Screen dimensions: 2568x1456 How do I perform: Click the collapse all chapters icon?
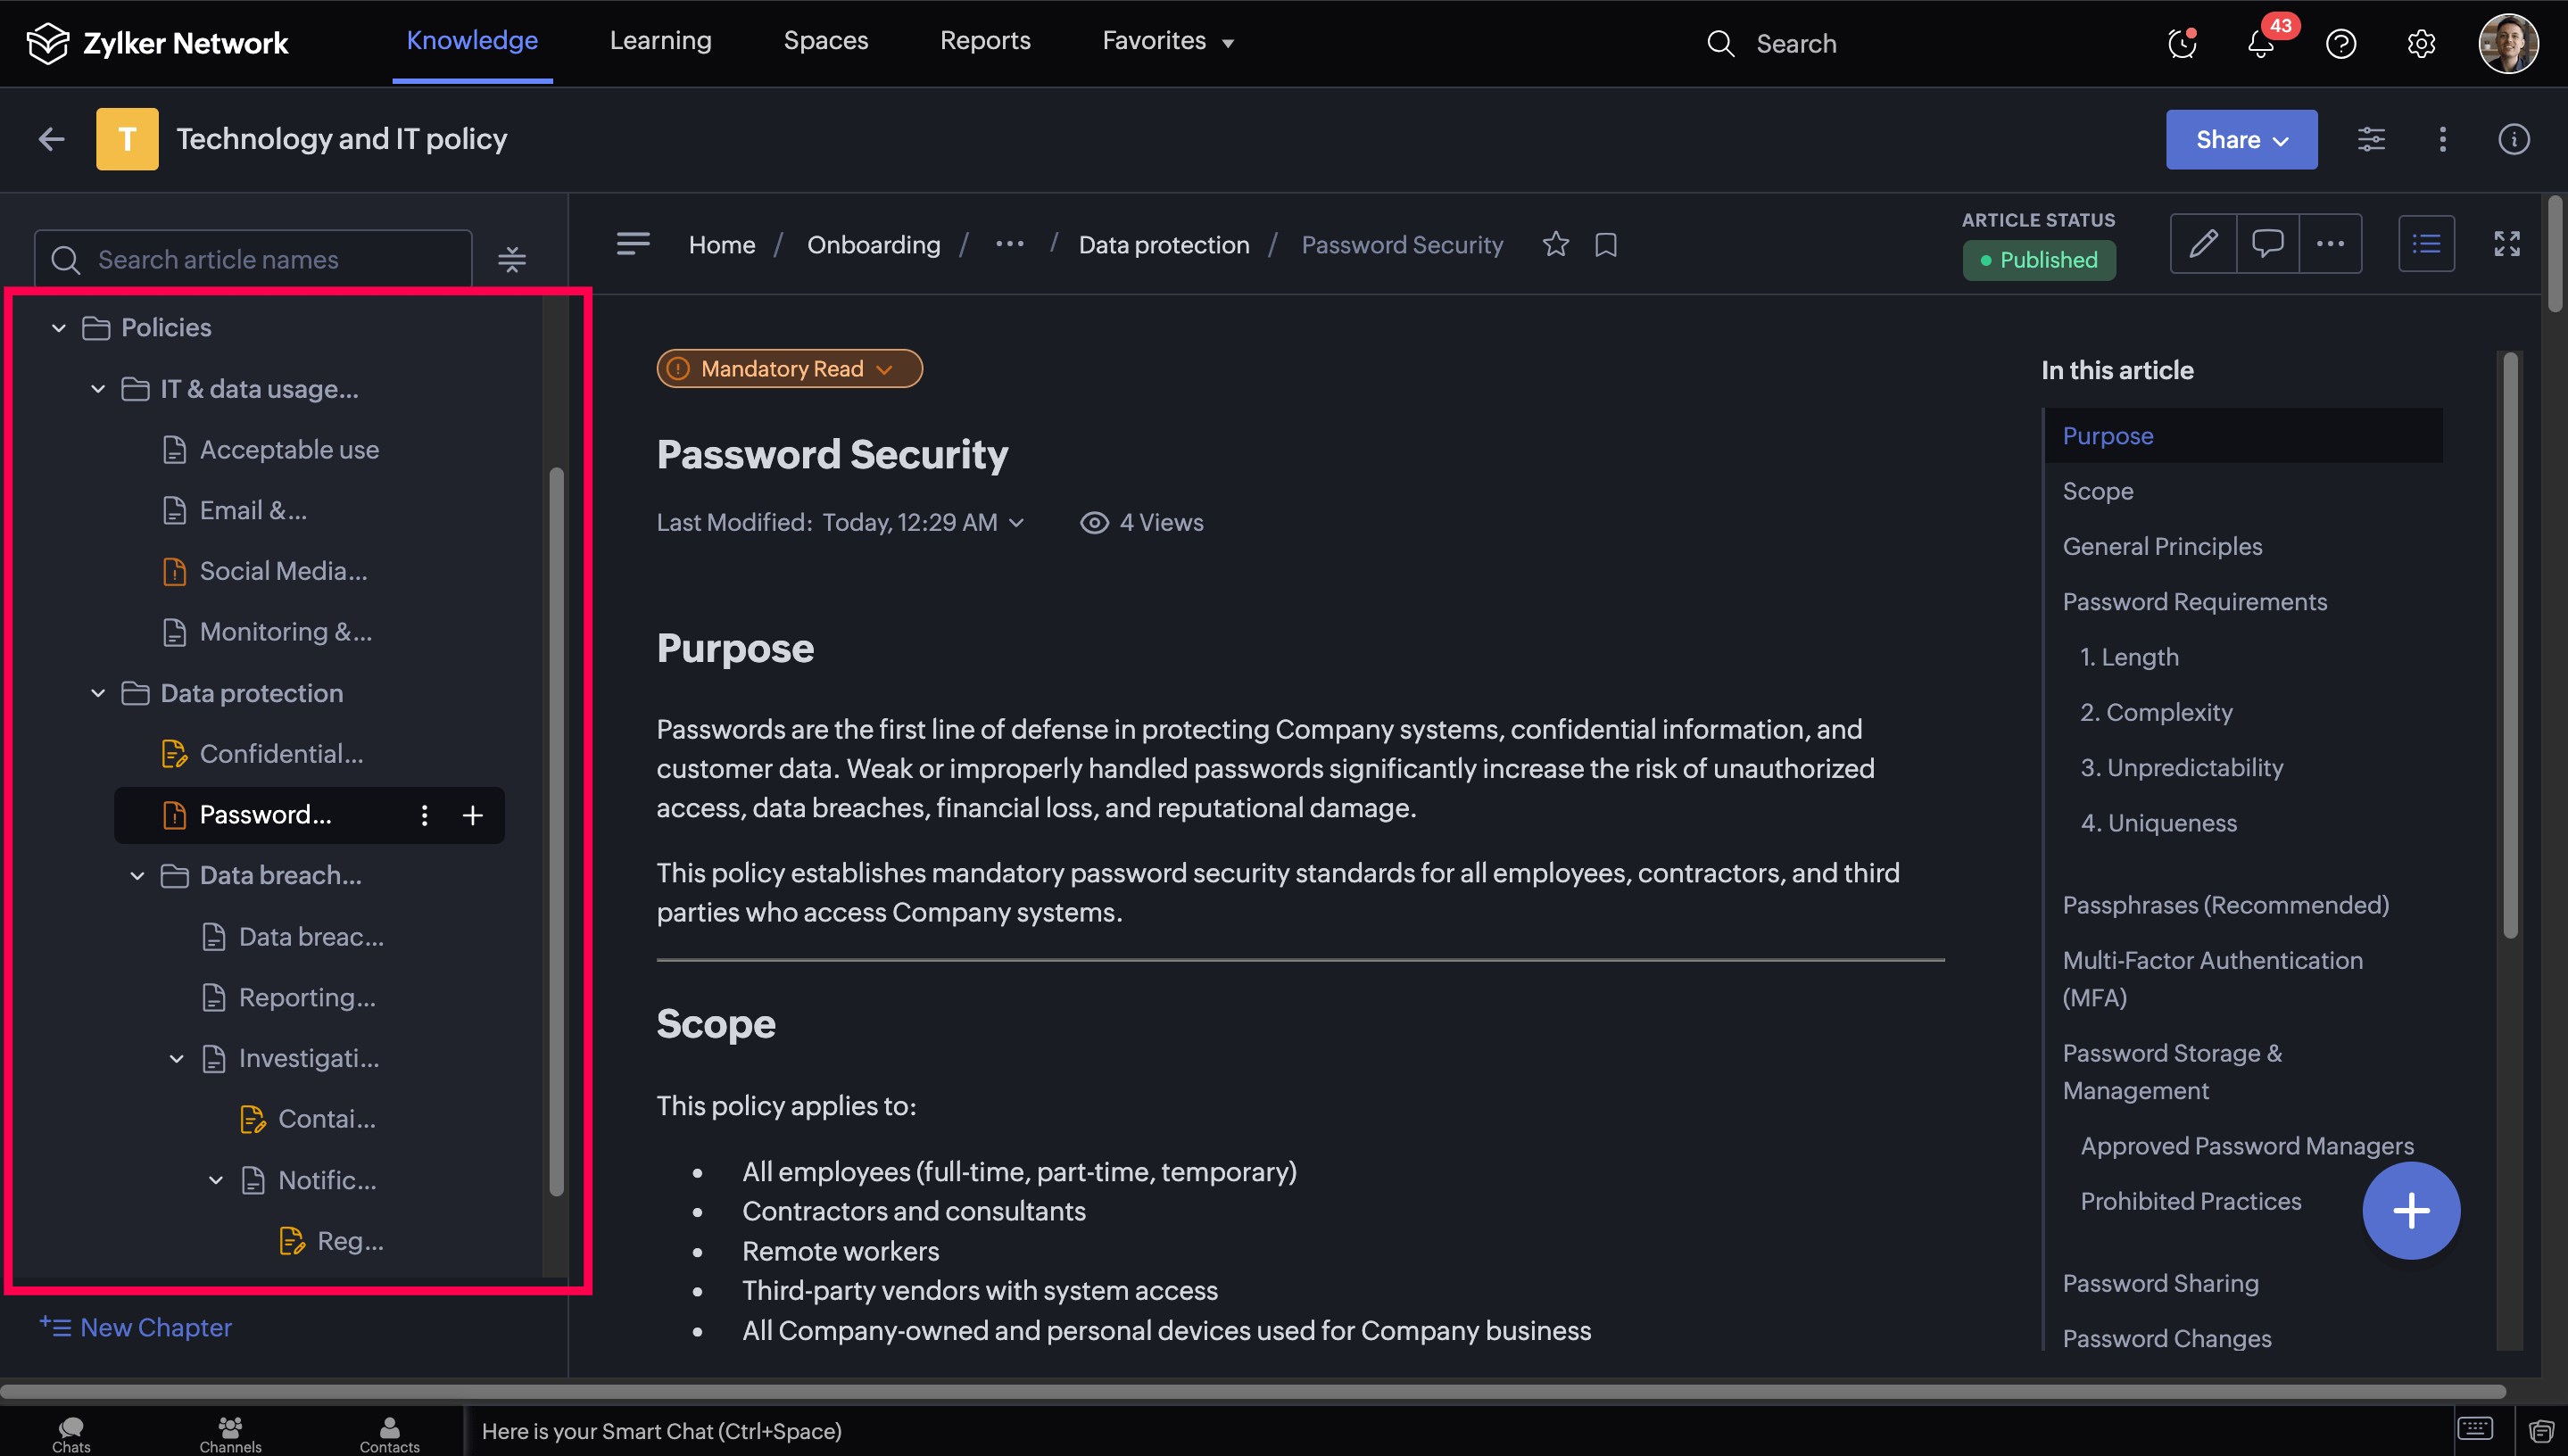(512, 259)
